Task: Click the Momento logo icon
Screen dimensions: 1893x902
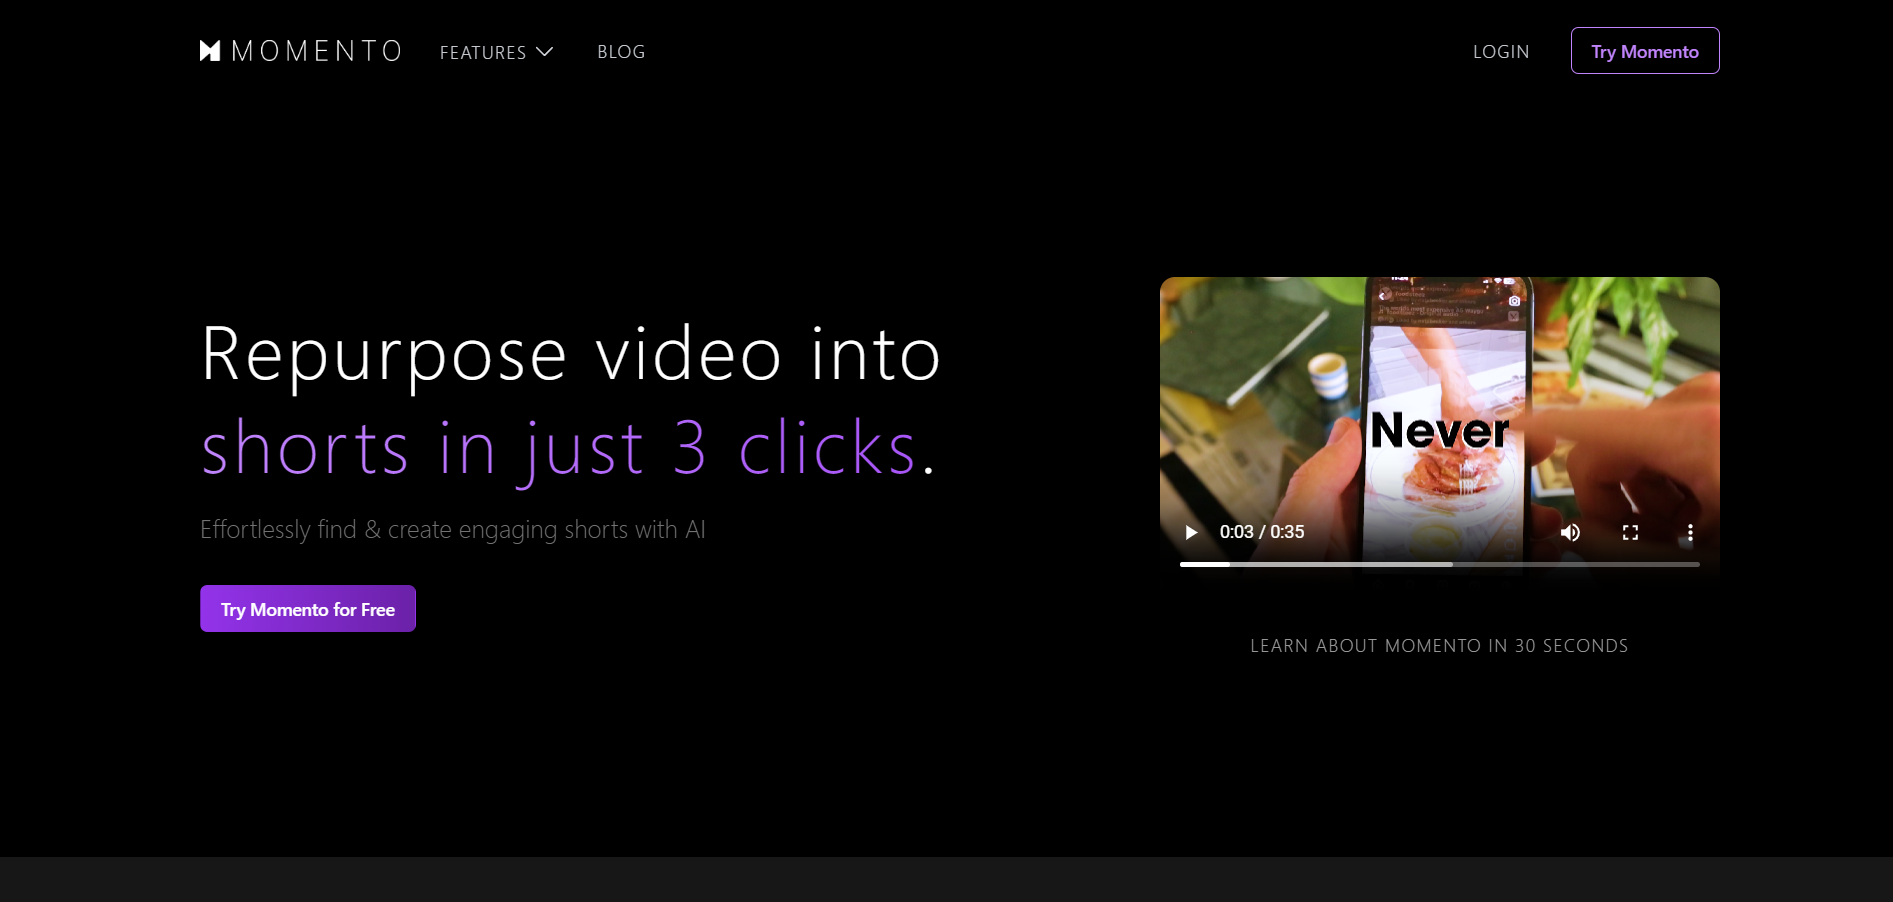Action: pos(208,51)
